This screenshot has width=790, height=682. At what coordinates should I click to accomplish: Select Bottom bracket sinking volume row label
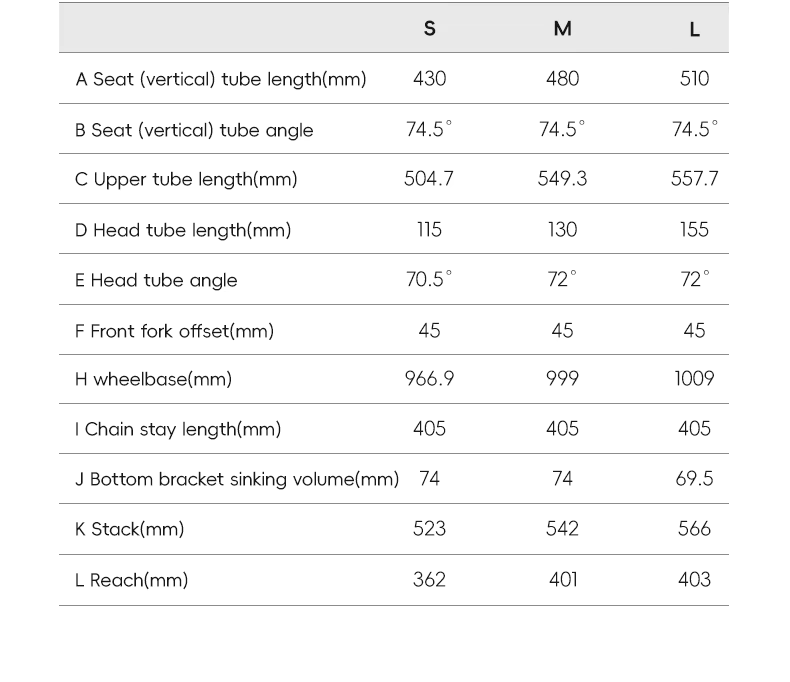pos(237,479)
